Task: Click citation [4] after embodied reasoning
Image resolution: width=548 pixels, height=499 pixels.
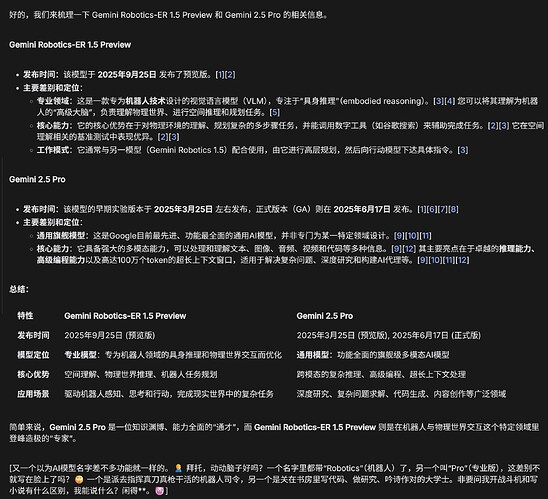Action: pos(449,101)
